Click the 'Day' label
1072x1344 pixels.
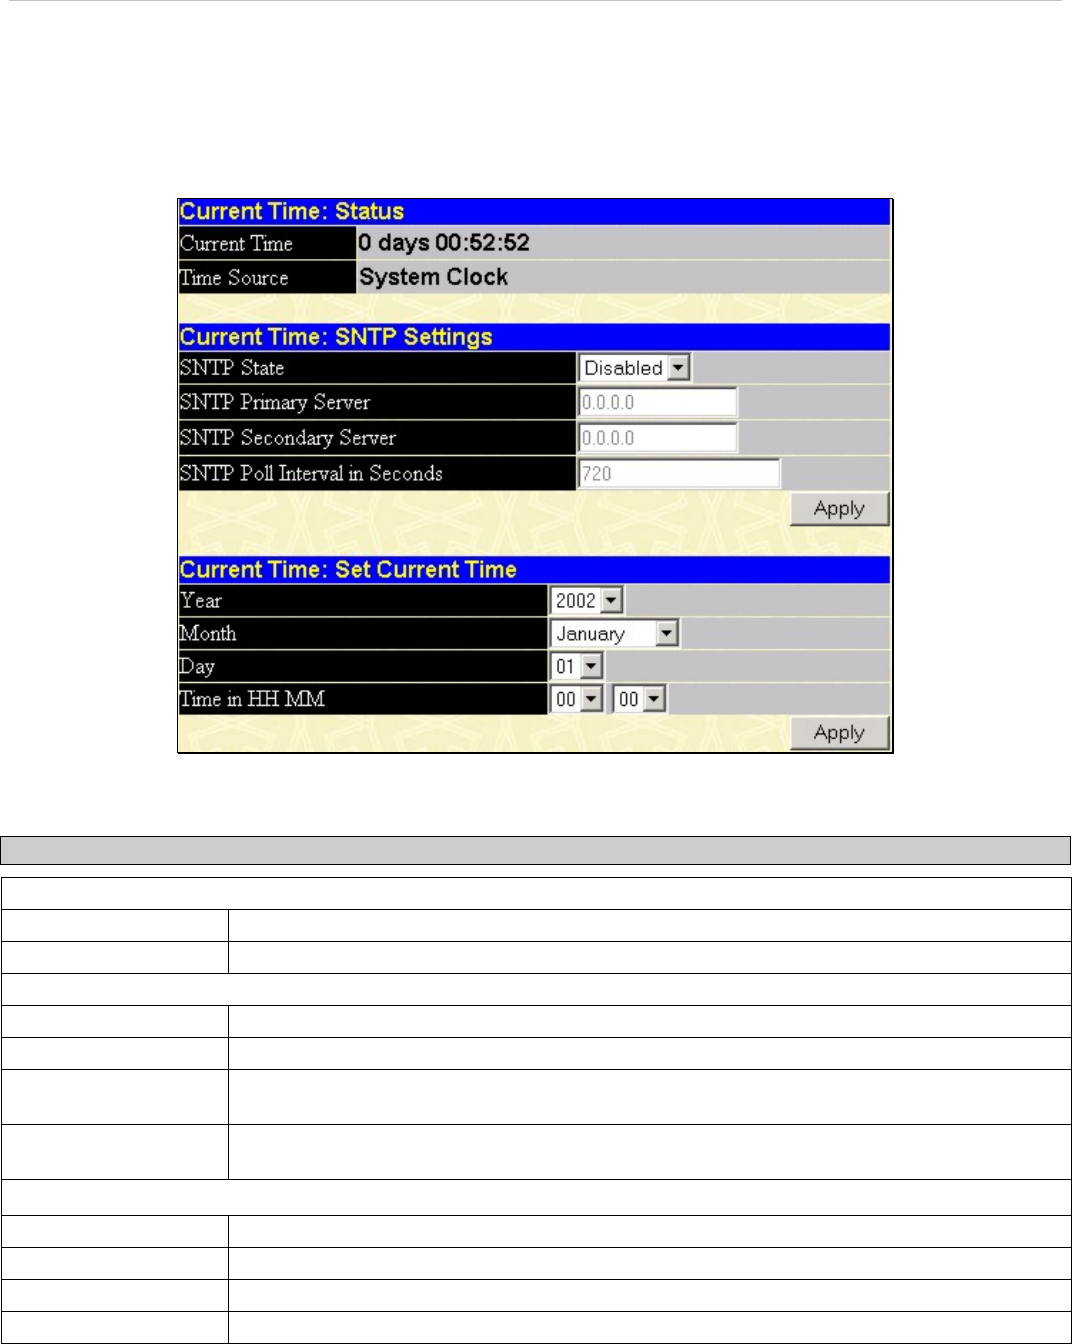(x=197, y=667)
